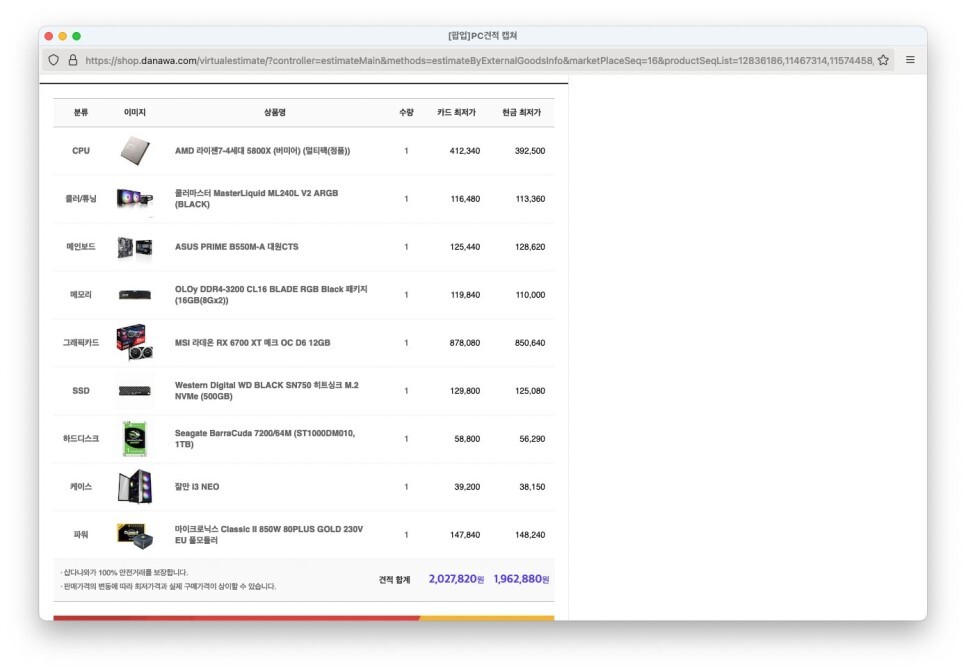The image size is (966, 672).
Task: Click the cash total 1,962,880원
Action: (521, 579)
